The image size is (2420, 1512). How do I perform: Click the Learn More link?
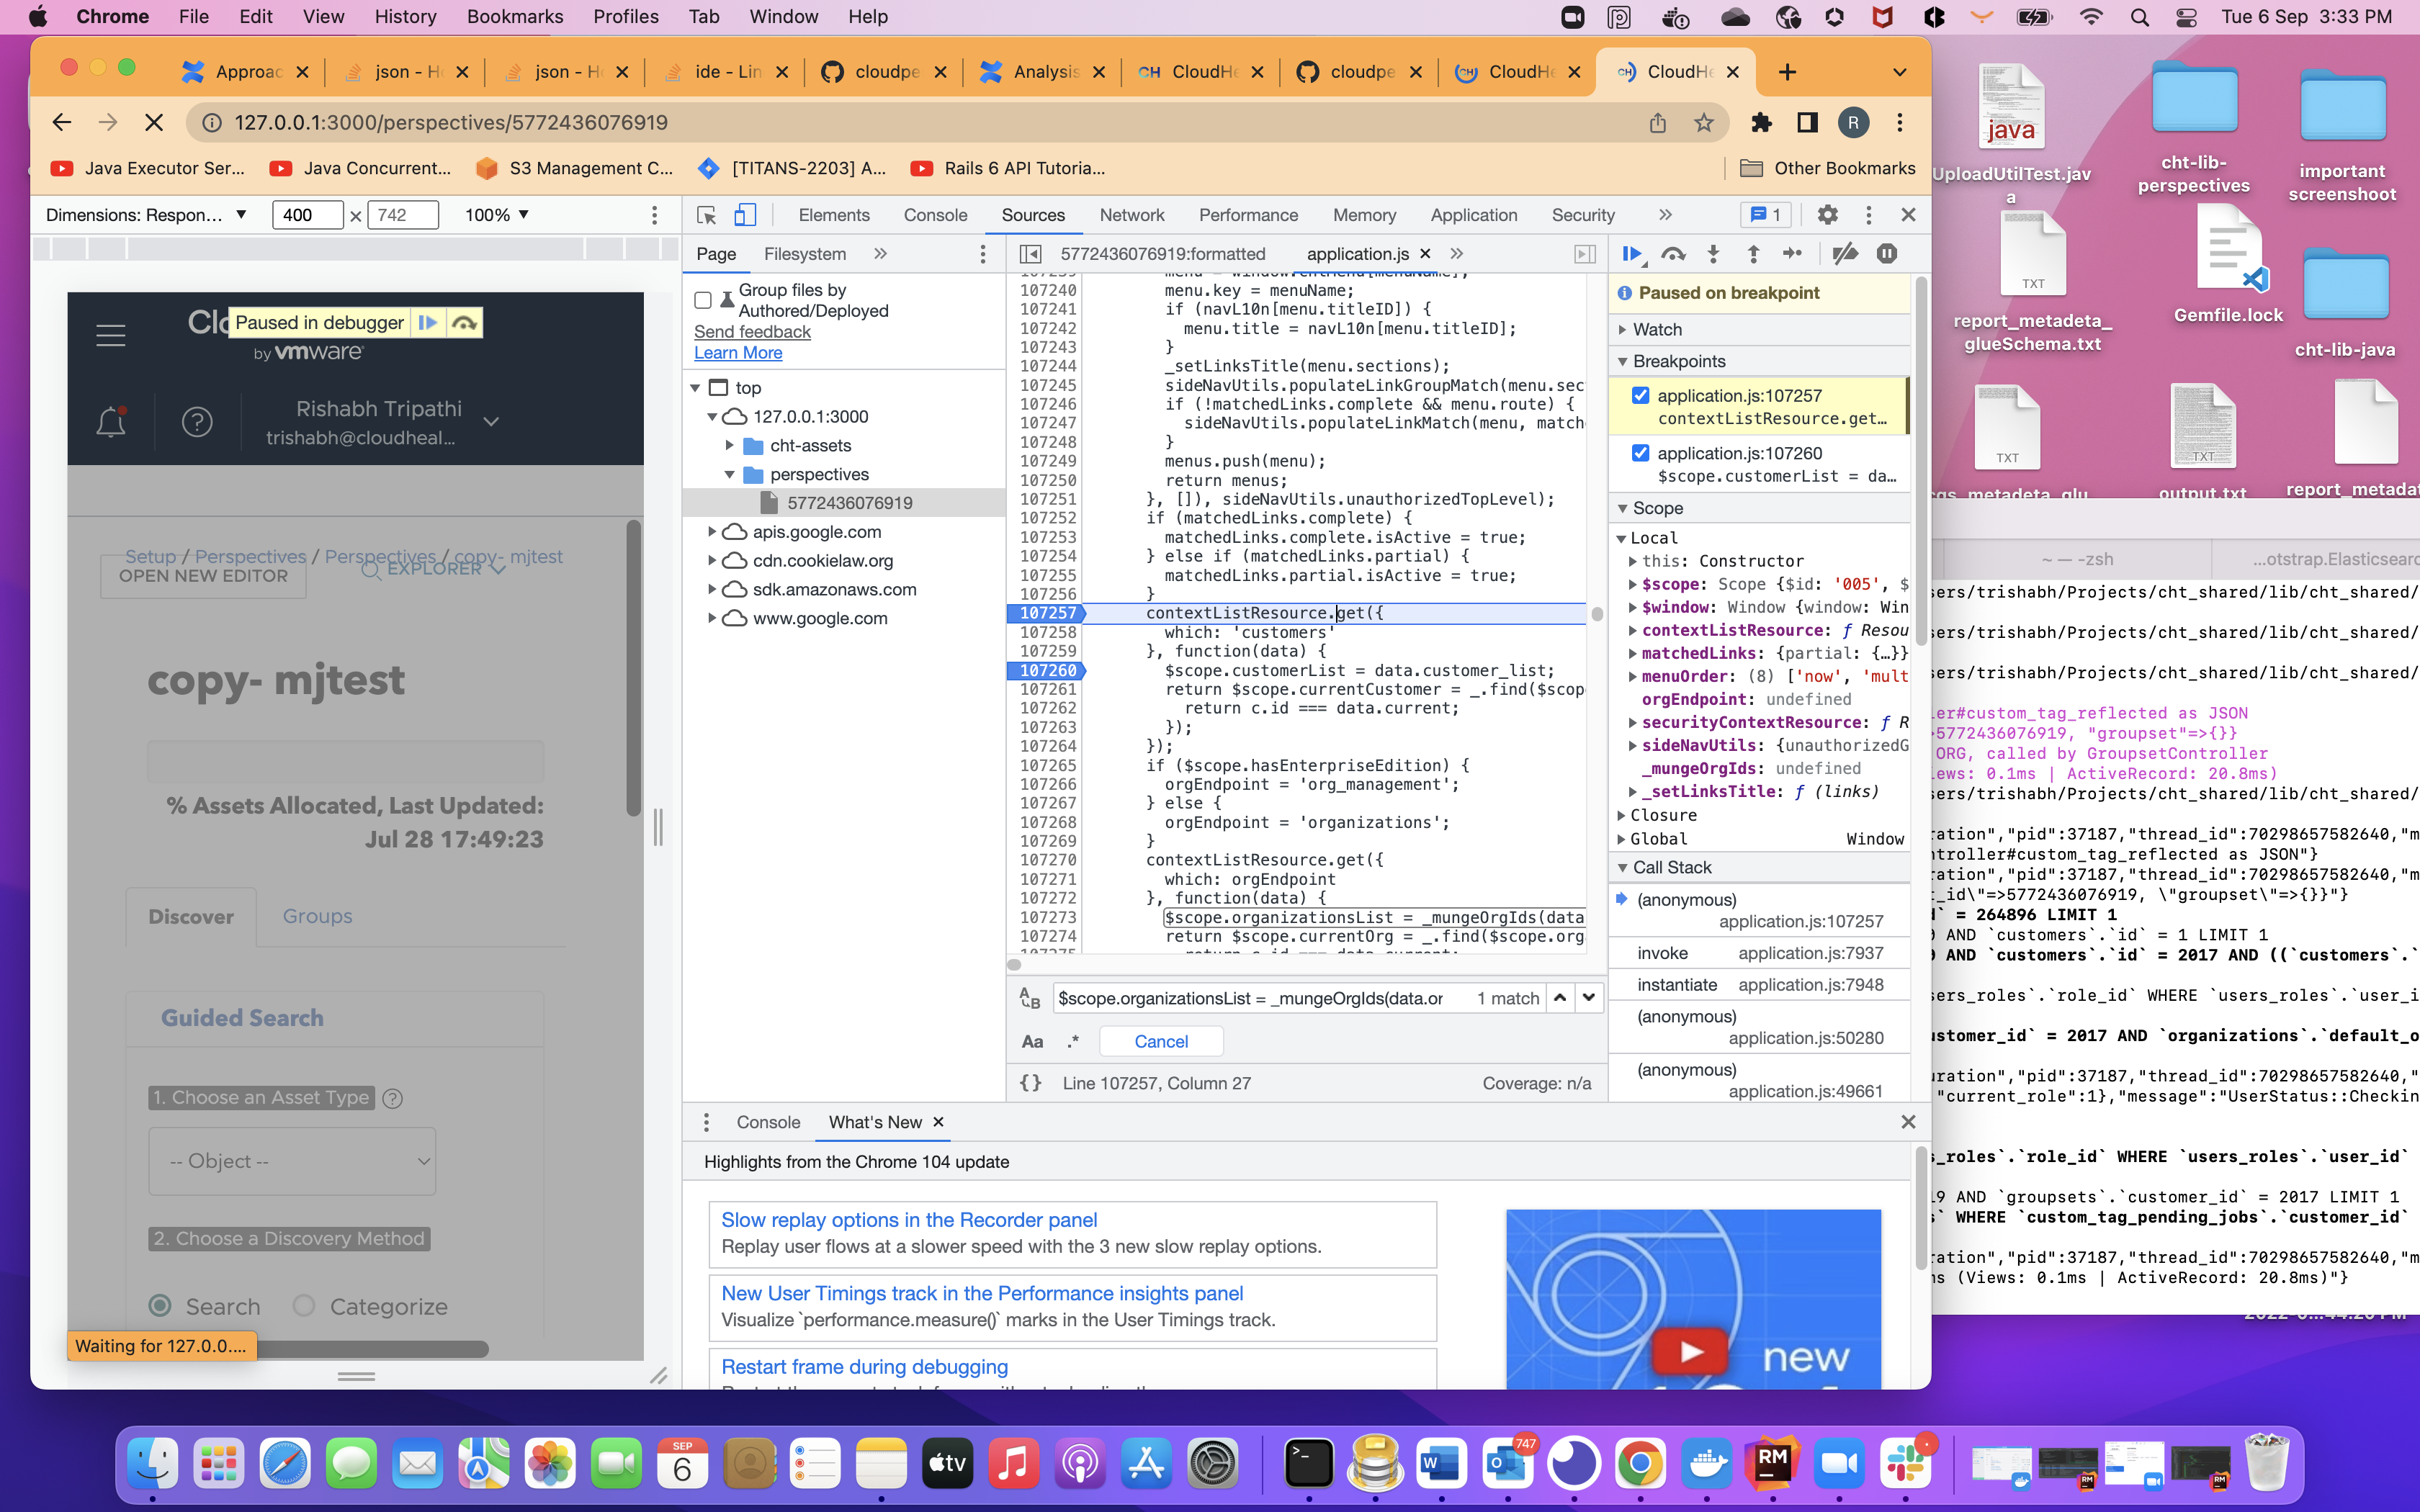click(x=738, y=353)
